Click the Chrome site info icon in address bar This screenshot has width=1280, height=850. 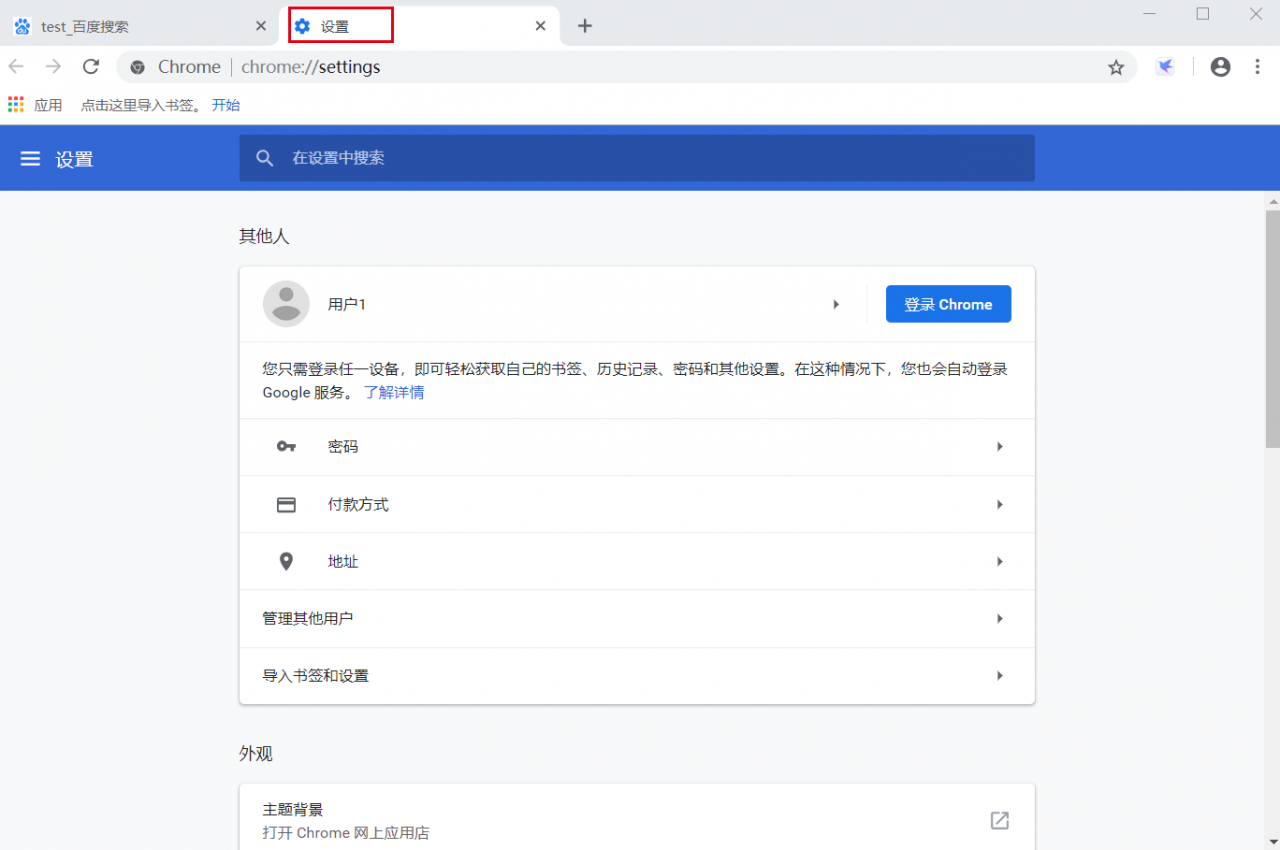pos(138,67)
